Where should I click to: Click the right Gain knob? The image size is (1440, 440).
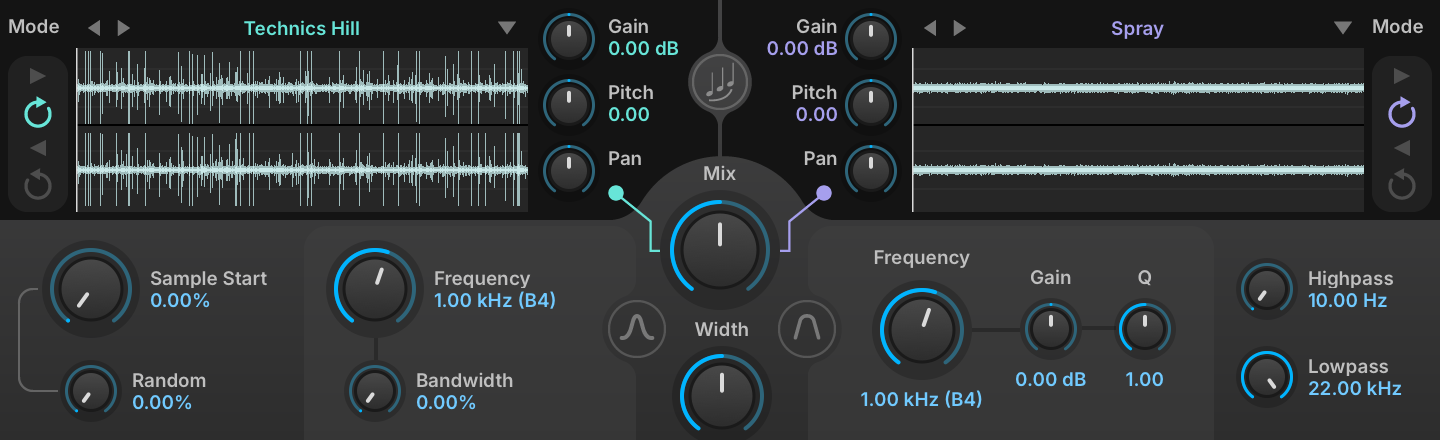point(870,38)
